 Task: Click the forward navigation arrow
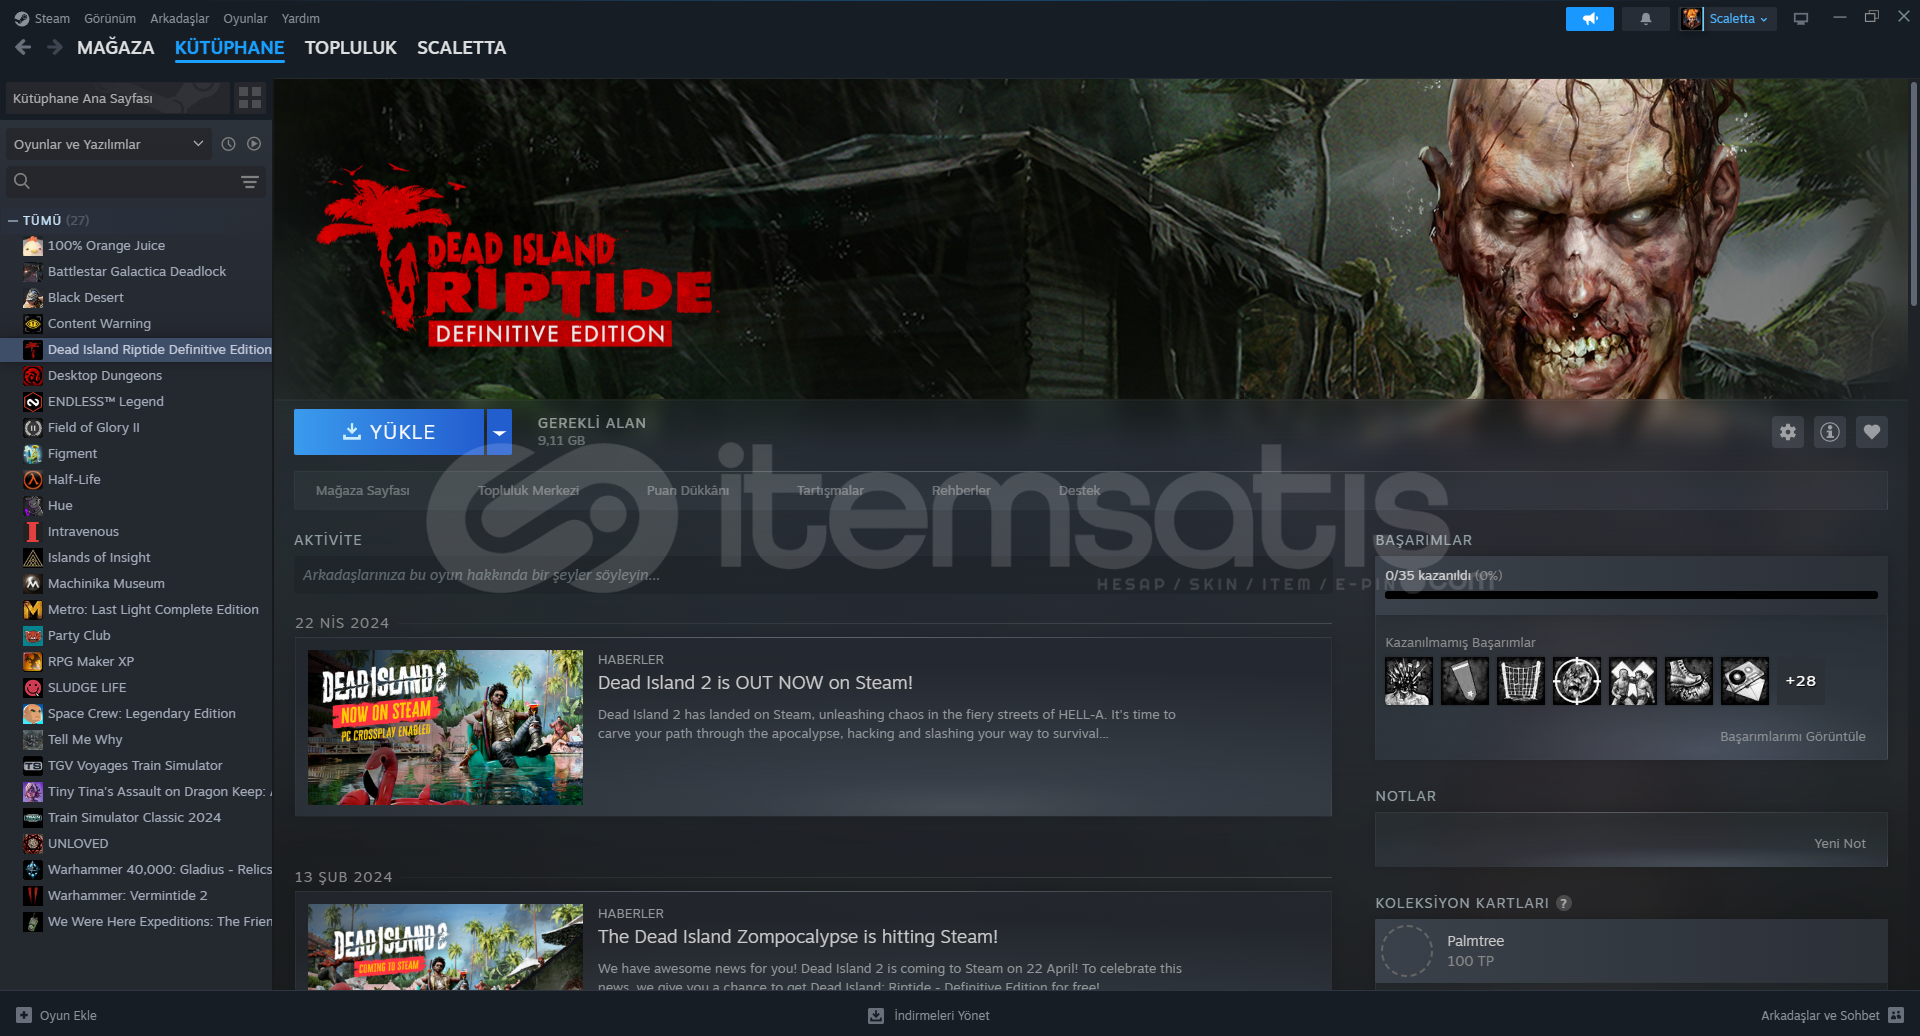click(55, 47)
